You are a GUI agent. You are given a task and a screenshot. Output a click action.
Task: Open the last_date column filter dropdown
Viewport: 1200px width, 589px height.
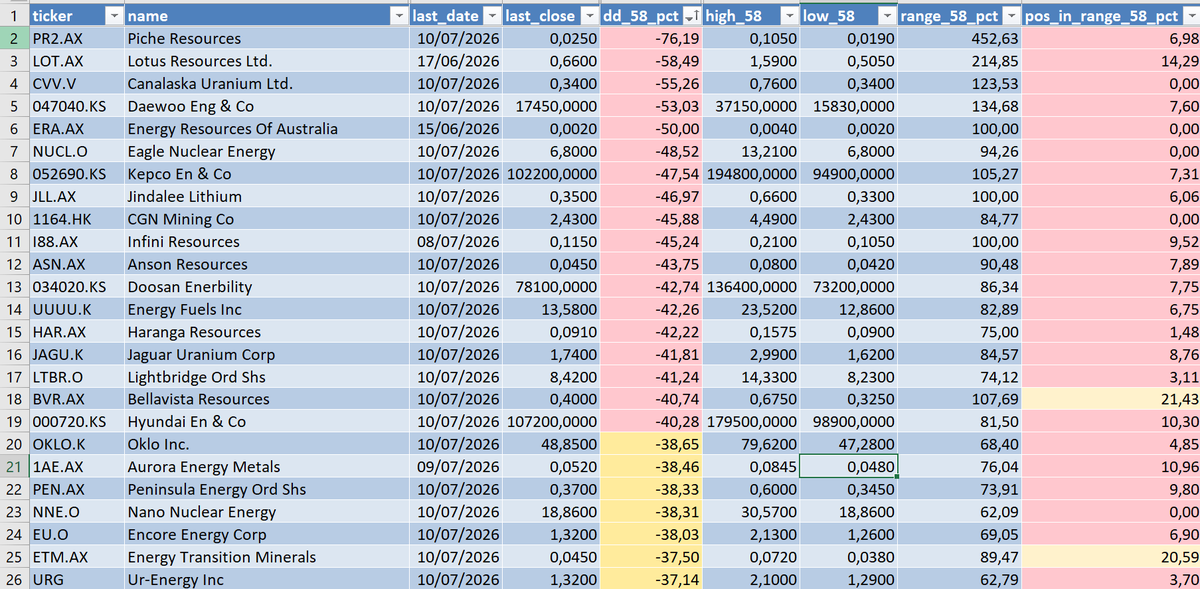490,16
